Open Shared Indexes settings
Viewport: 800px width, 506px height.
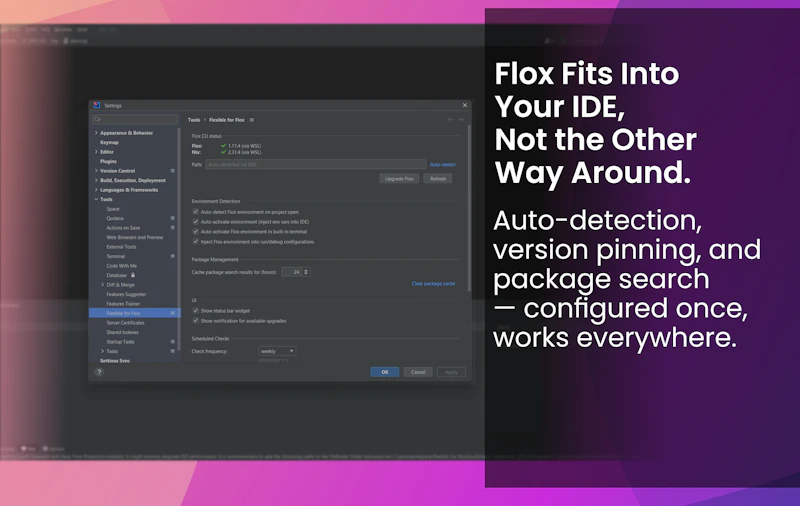click(122, 332)
